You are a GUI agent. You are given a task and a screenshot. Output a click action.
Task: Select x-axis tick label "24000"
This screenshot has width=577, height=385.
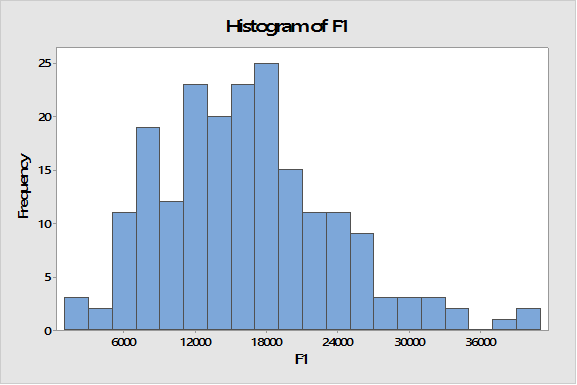338,342
